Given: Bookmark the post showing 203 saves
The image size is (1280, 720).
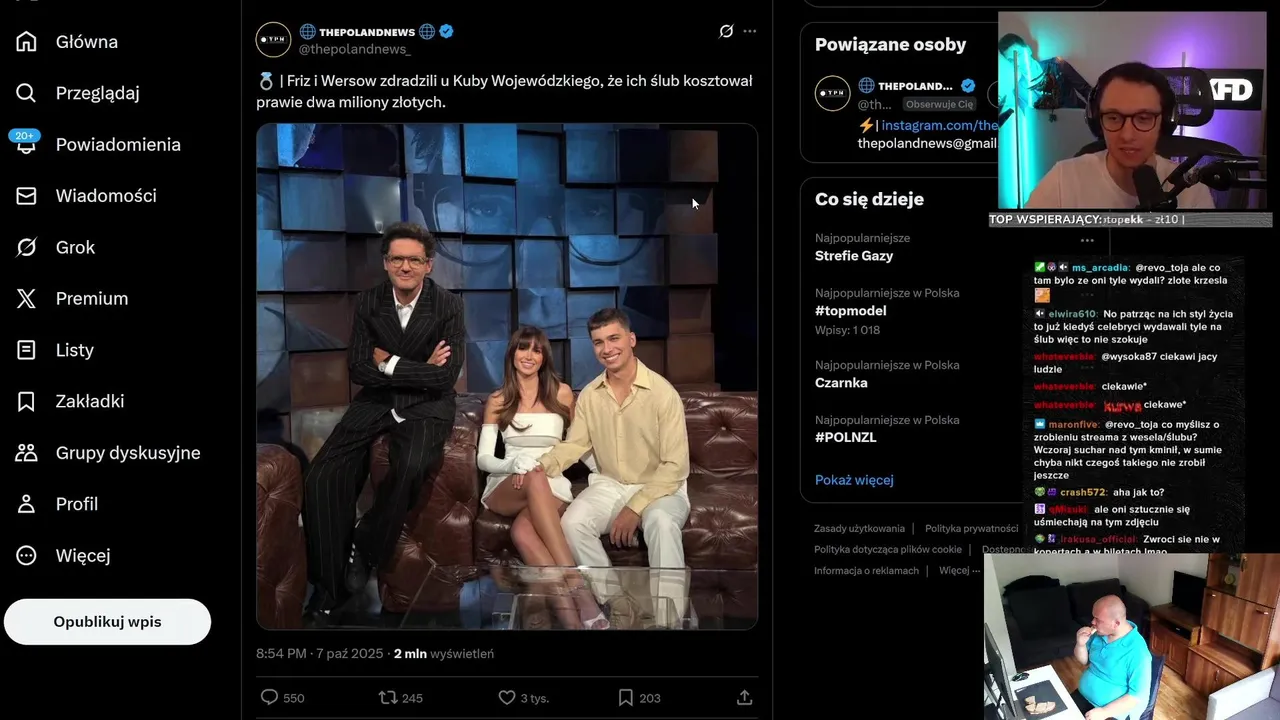Looking at the screenshot, I should (x=625, y=697).
